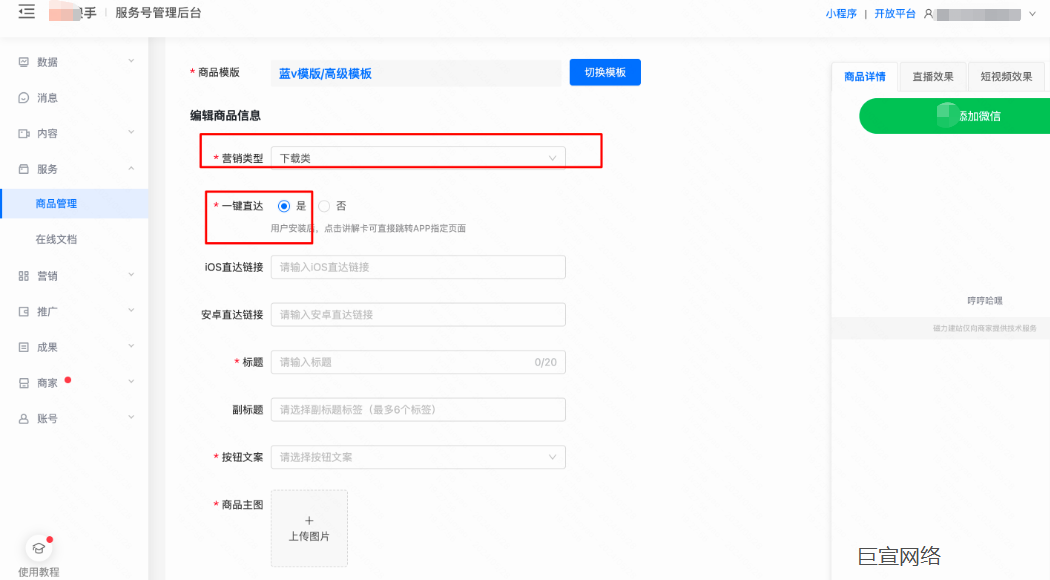Viewport: 1050px width, 580px height.
Task: Click the 蓝v模版/高级模板 template link
Action: [325, 74]
